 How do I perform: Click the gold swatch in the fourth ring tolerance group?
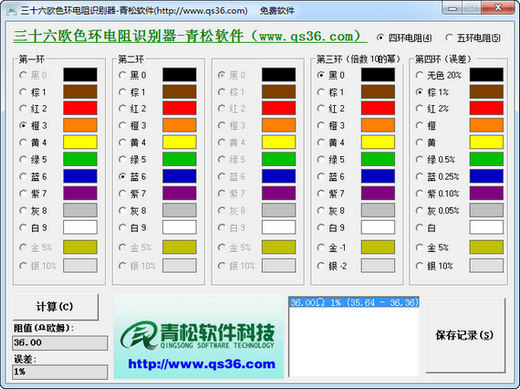486,247
